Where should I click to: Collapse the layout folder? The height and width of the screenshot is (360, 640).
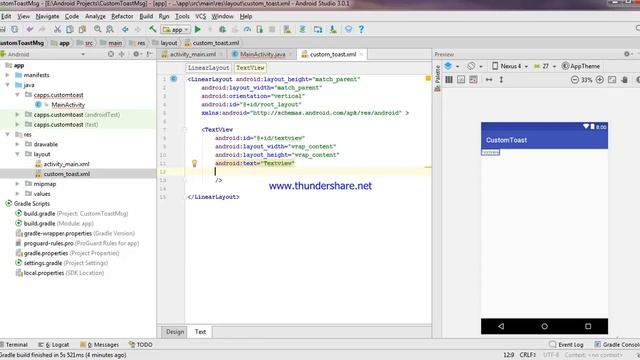point(17,154)
